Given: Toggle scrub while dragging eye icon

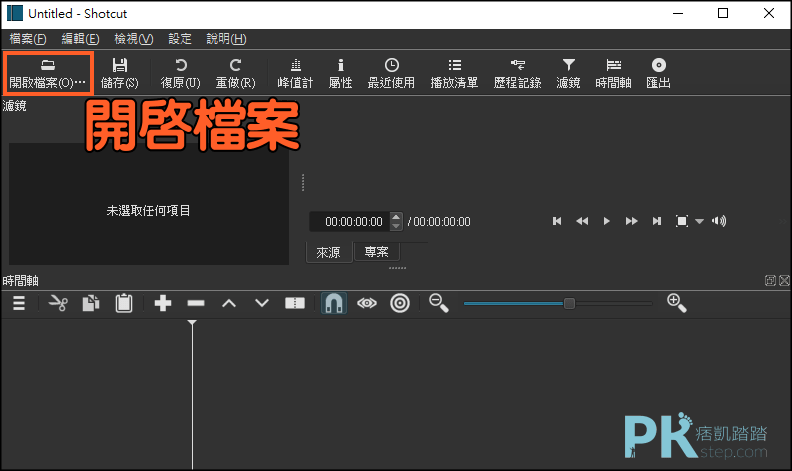Looking at the screenshot, I should click(367, 303).
